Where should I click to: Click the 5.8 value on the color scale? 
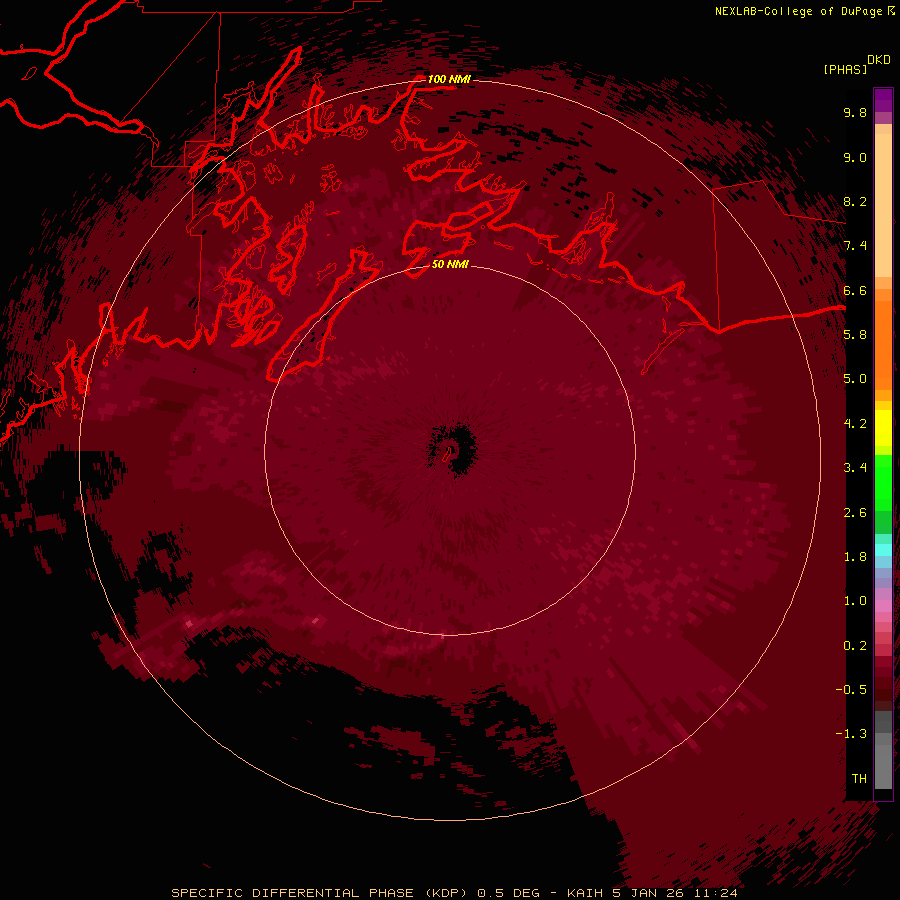[855, 335]
